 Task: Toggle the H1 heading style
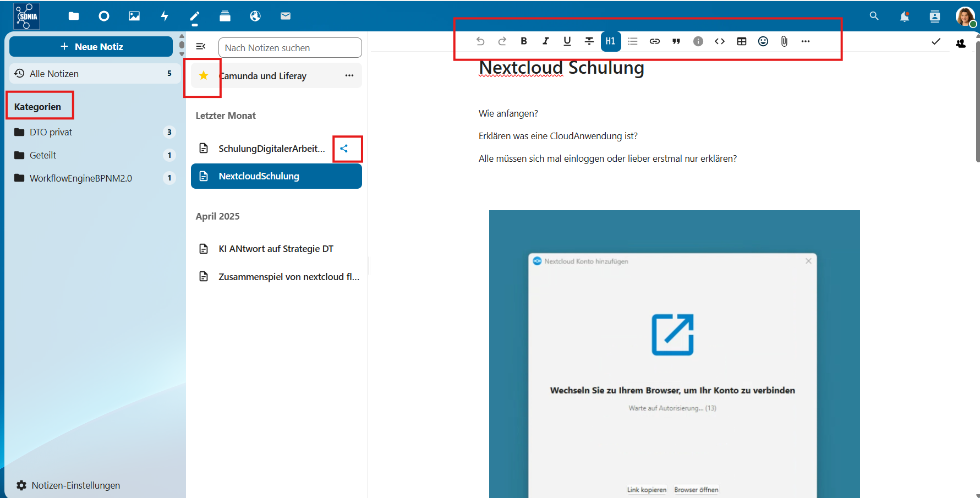point(610,41)
